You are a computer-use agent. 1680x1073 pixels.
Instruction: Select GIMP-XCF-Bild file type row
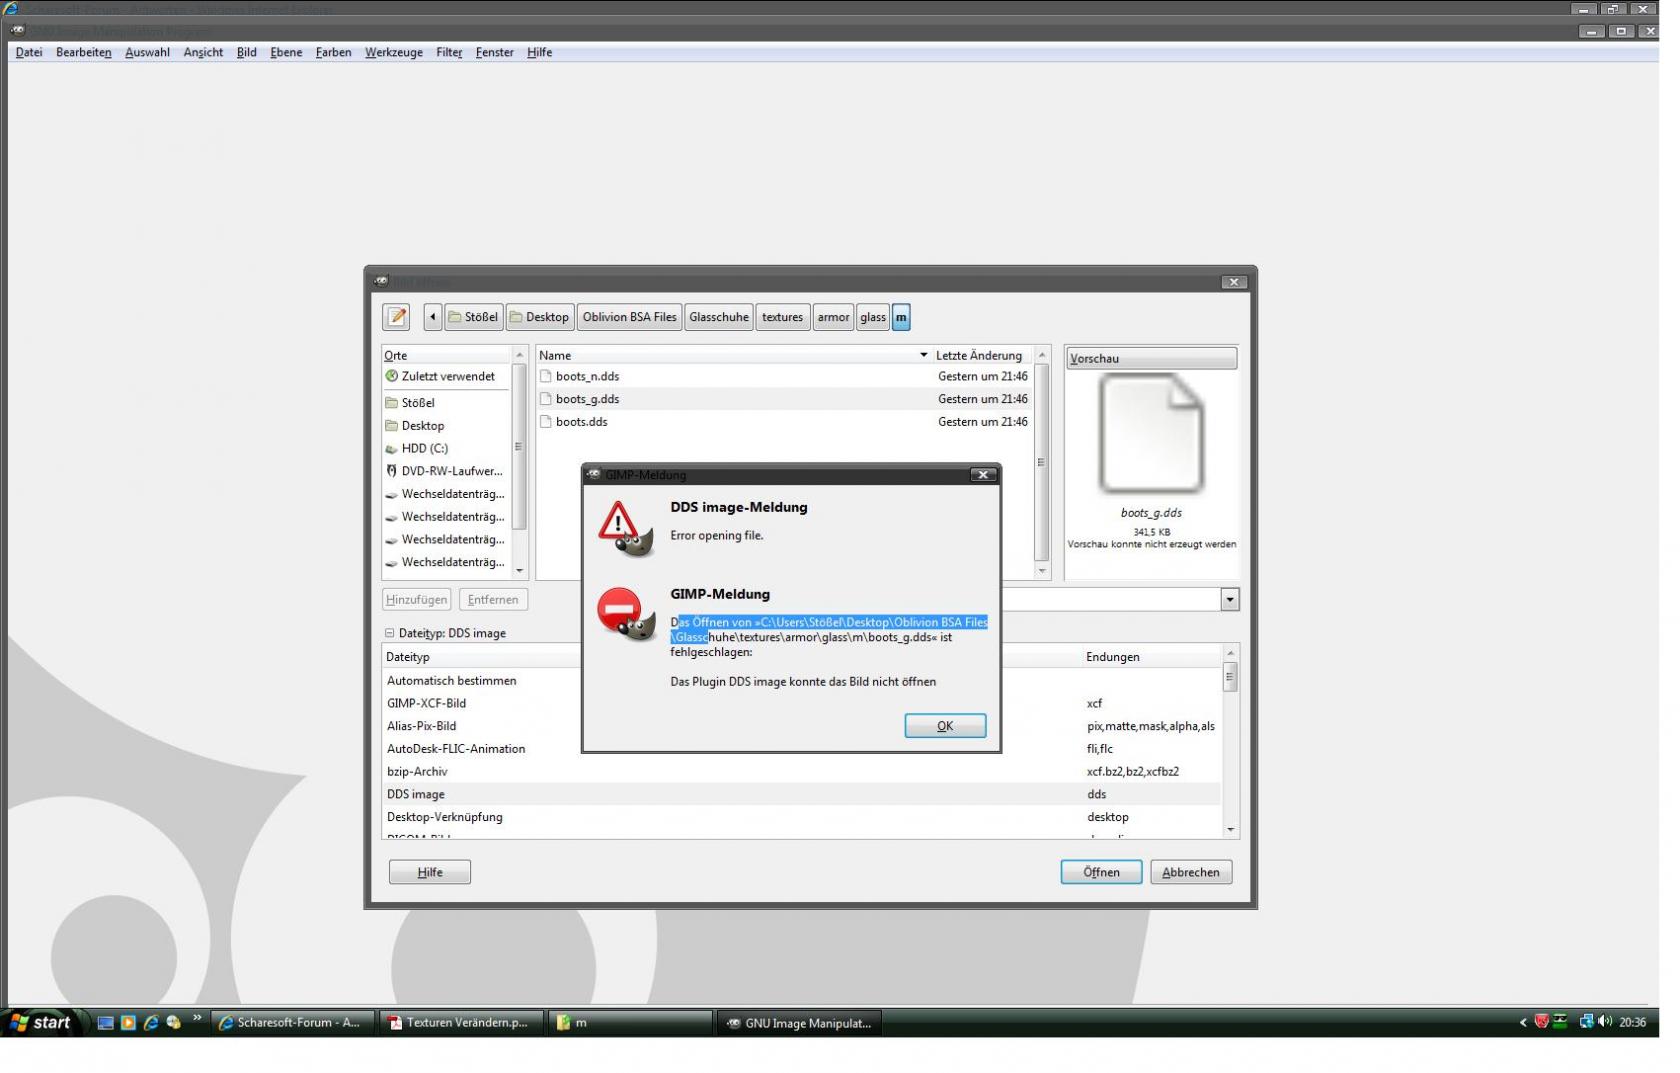click(x=427, y=703)
